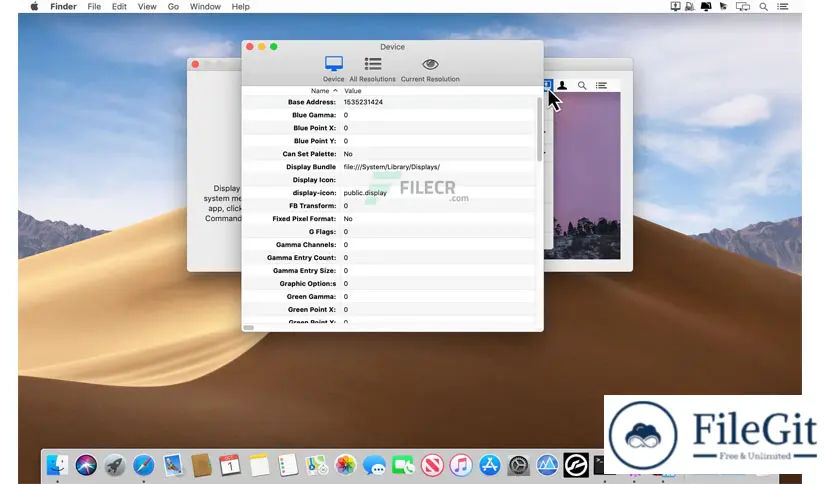The height and width of the screenshot is (484, 836).
Task: Select the Blue Gamma row
Action: (x=389, y=115)
